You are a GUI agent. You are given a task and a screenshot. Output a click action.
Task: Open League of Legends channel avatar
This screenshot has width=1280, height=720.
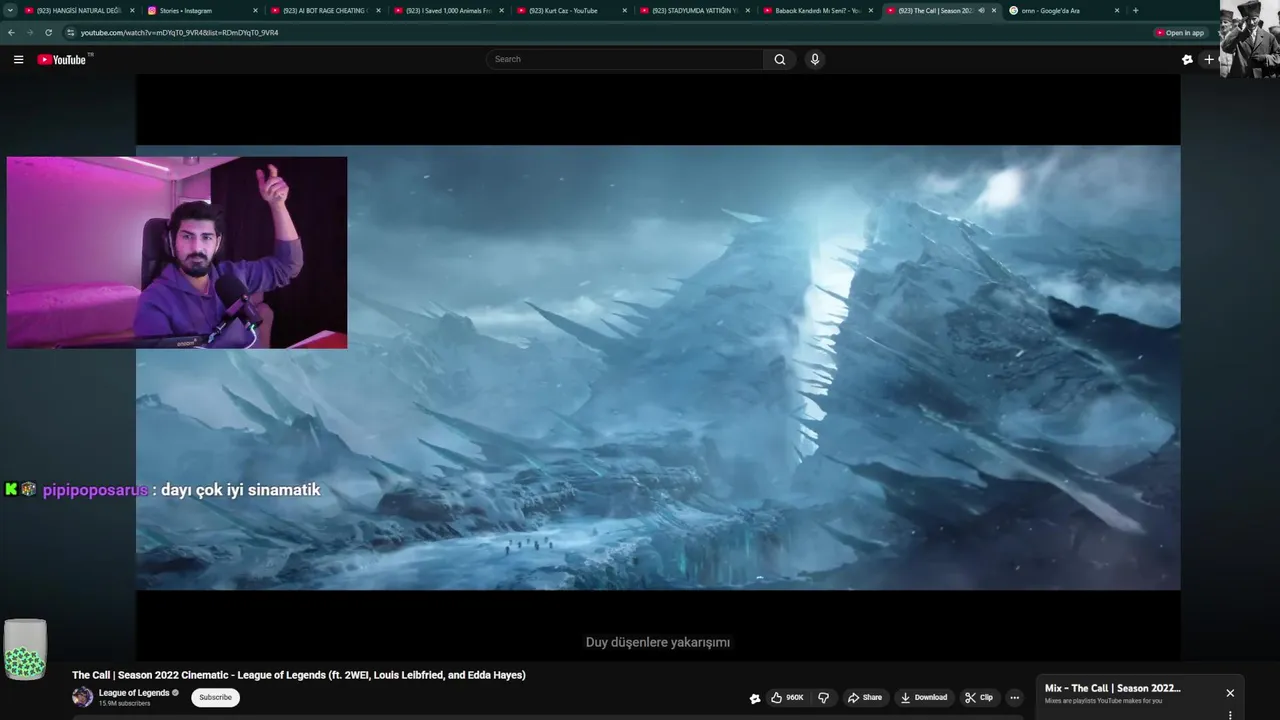pyautogui.click(x=82, y=697)
